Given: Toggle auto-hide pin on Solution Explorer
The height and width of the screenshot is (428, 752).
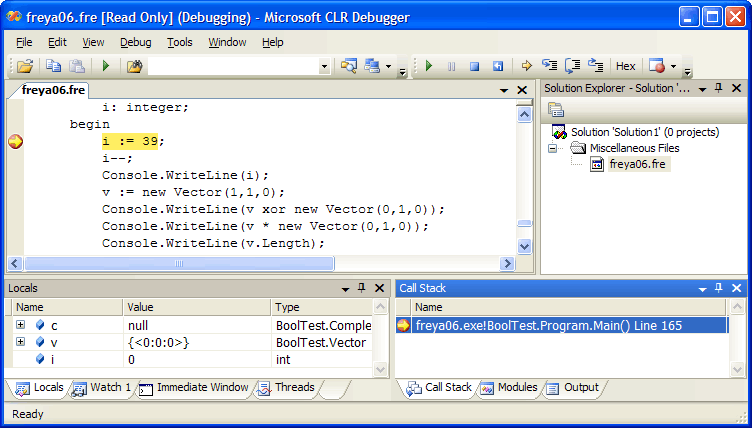Looking at the screenshot, I should (718, 88).
